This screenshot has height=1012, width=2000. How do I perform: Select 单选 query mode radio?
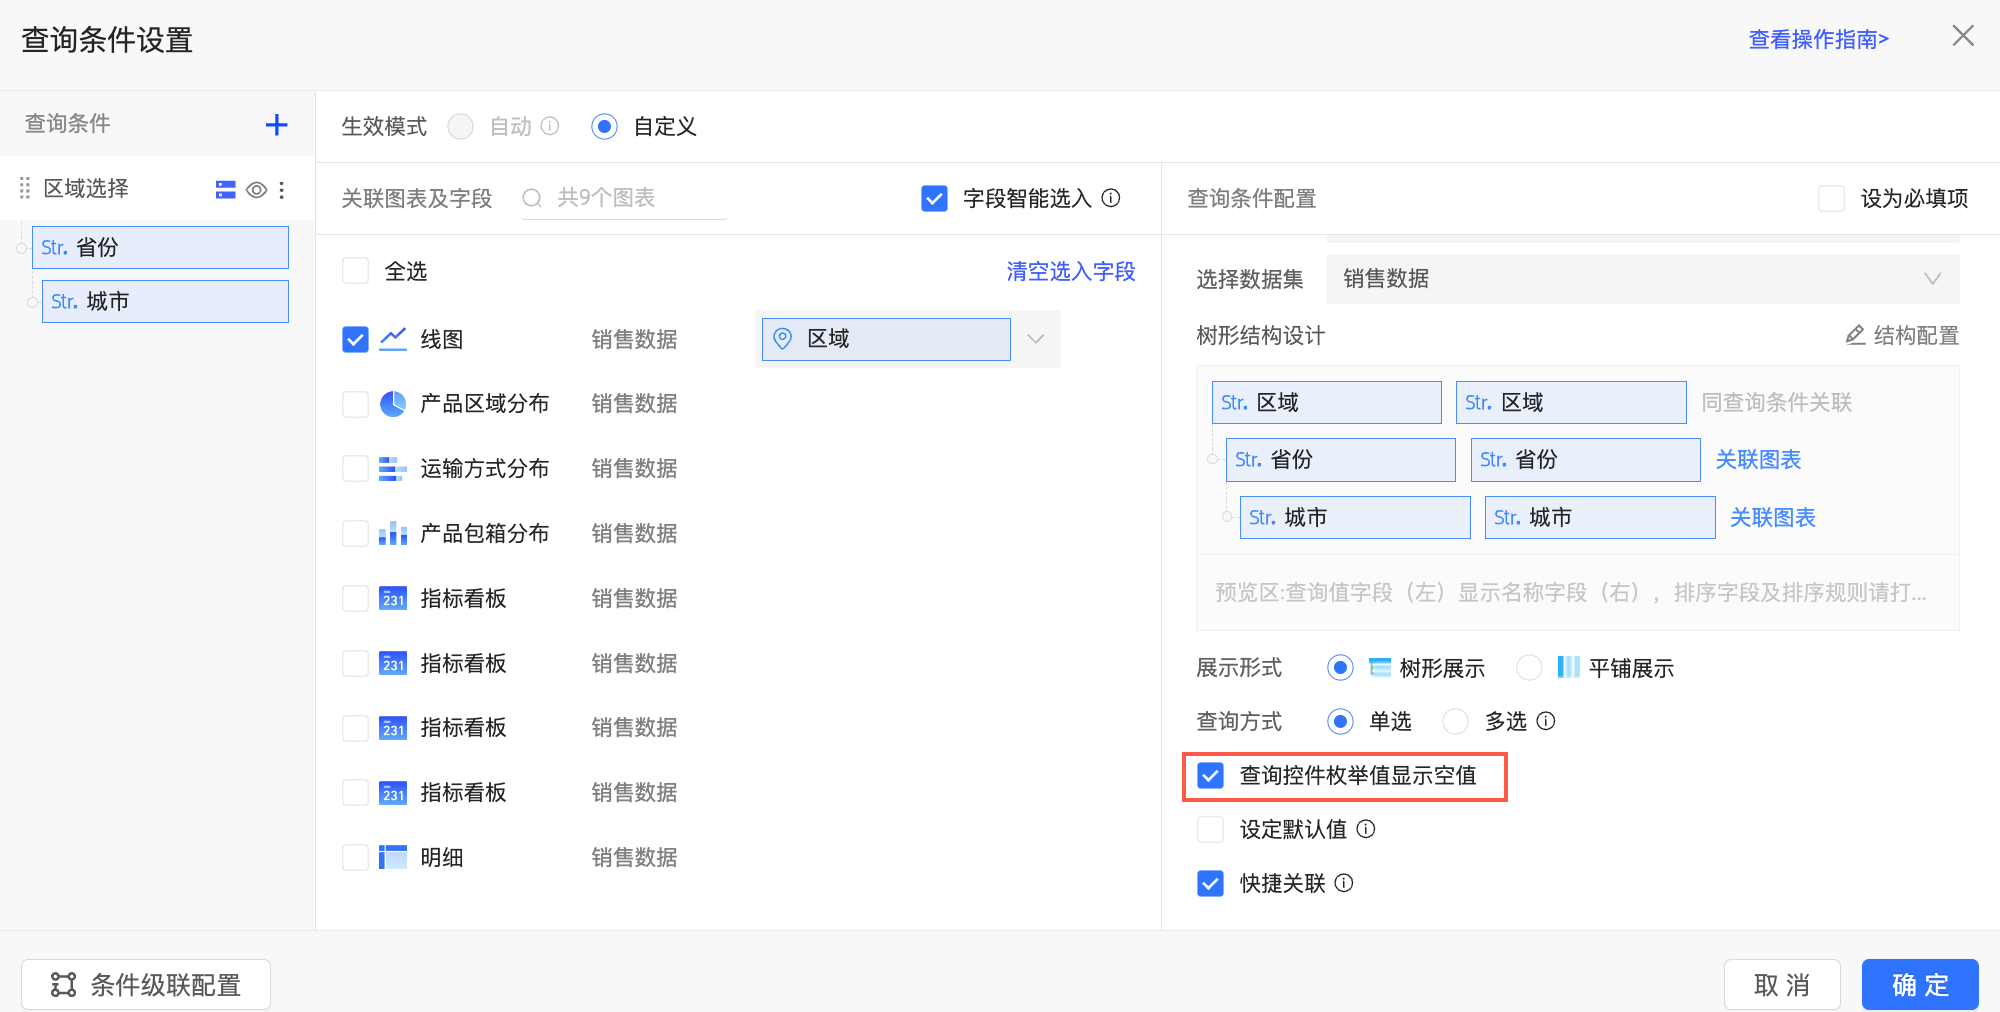point(1340,721)
